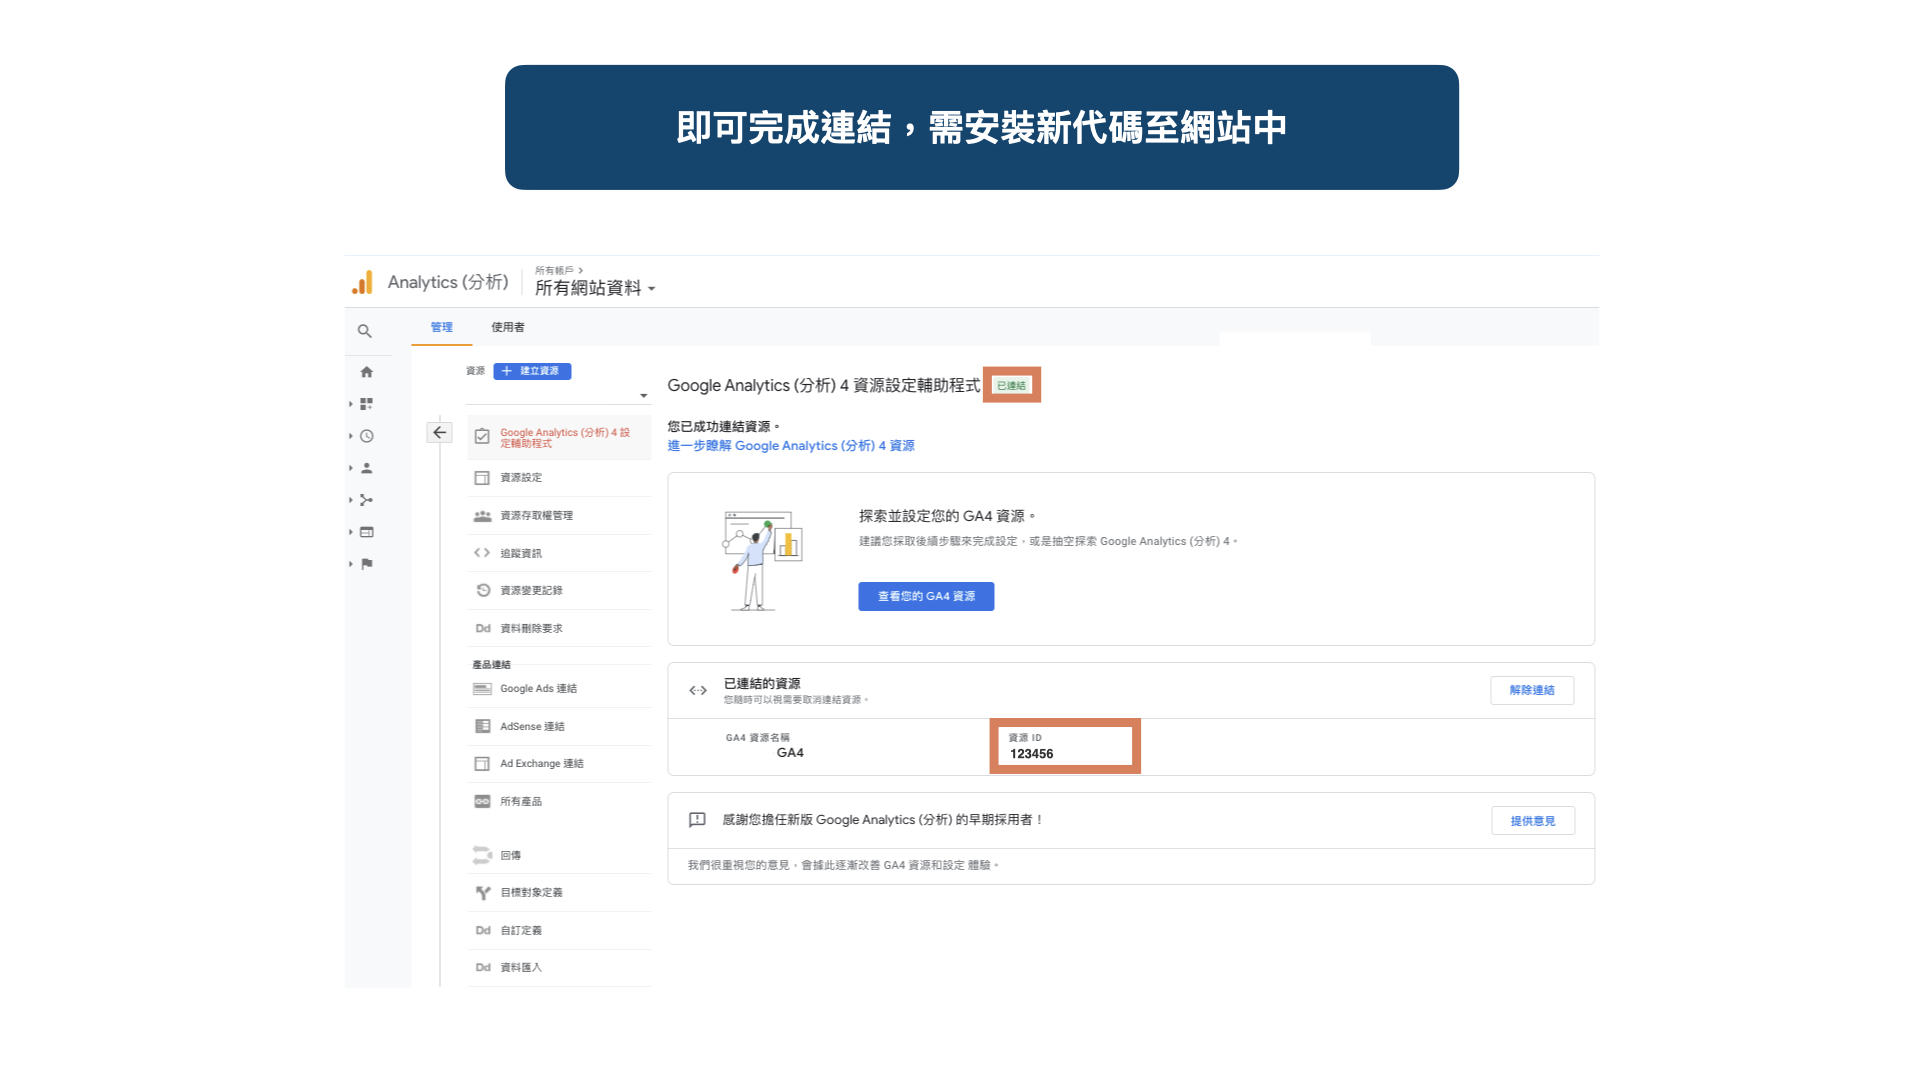Click the linked property arrows icon
This screenshot has height=1080, width=1920.
coord(698,690)
